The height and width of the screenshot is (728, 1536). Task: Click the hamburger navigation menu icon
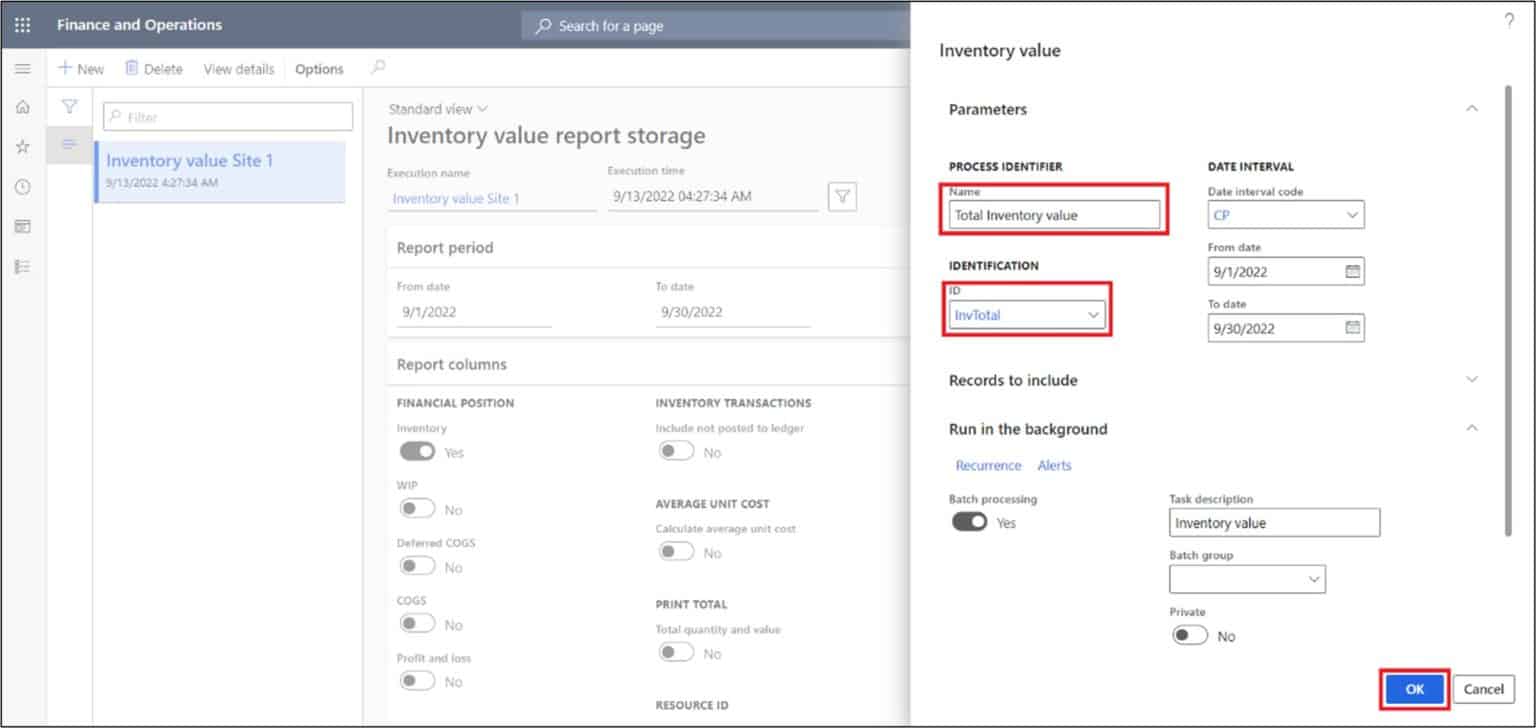pos(22,68)
